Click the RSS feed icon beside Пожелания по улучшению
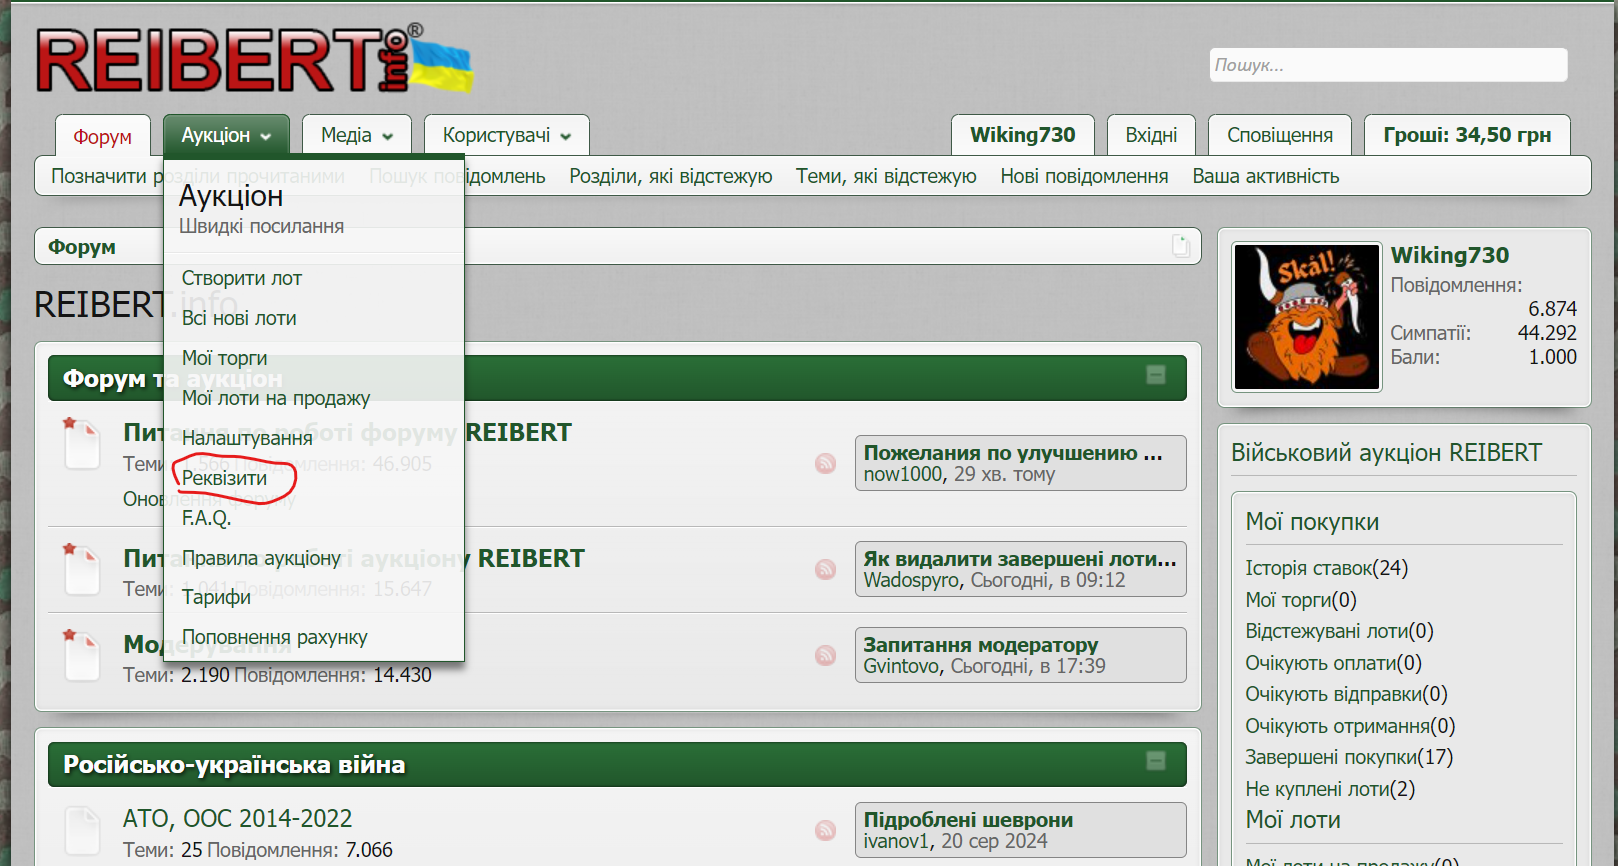Viewport: 1618px width, 866px height. 825,463
